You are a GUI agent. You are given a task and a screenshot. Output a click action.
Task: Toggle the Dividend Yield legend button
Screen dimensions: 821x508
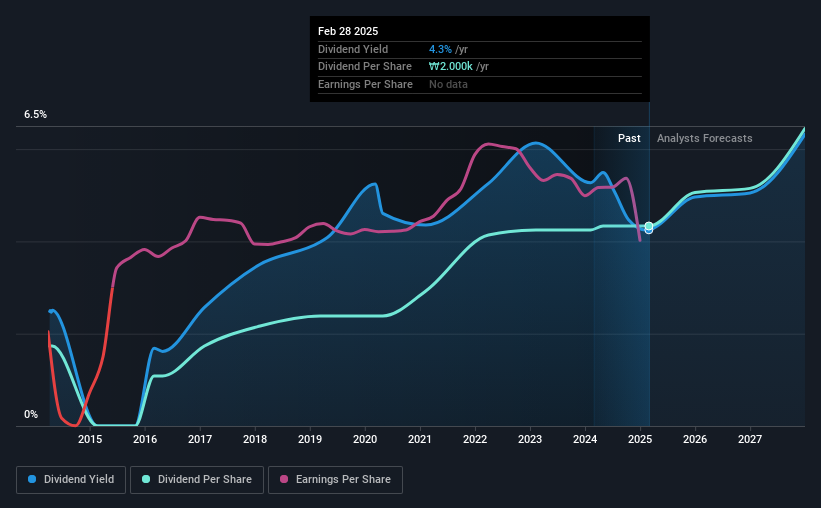pyautogui.click(x=71, y=480)
